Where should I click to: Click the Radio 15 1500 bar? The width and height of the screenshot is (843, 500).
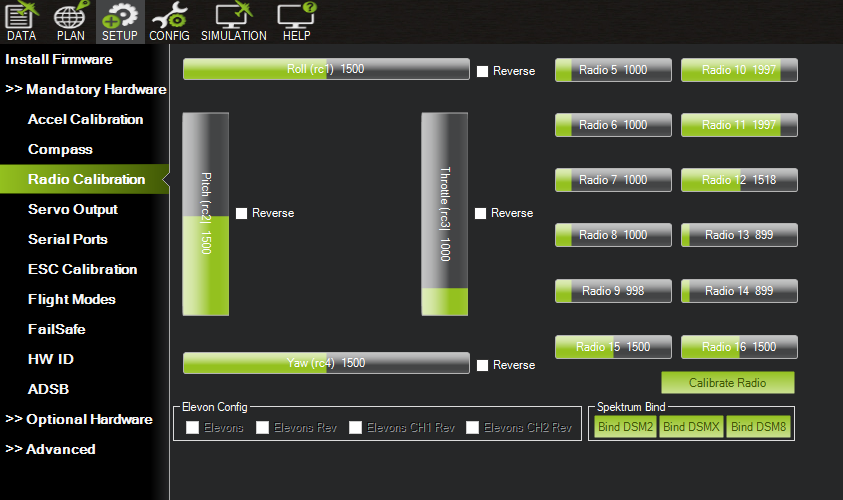(x=613, y=347)
